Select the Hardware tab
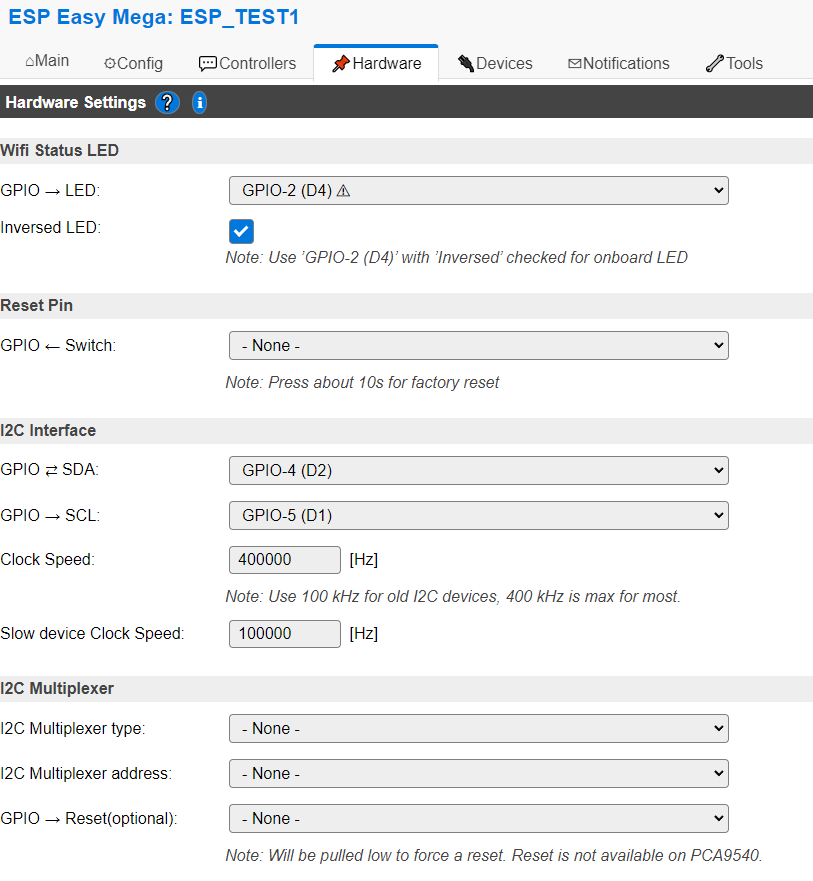Viewport: 813px width, 881px height. tap(376, 63)
